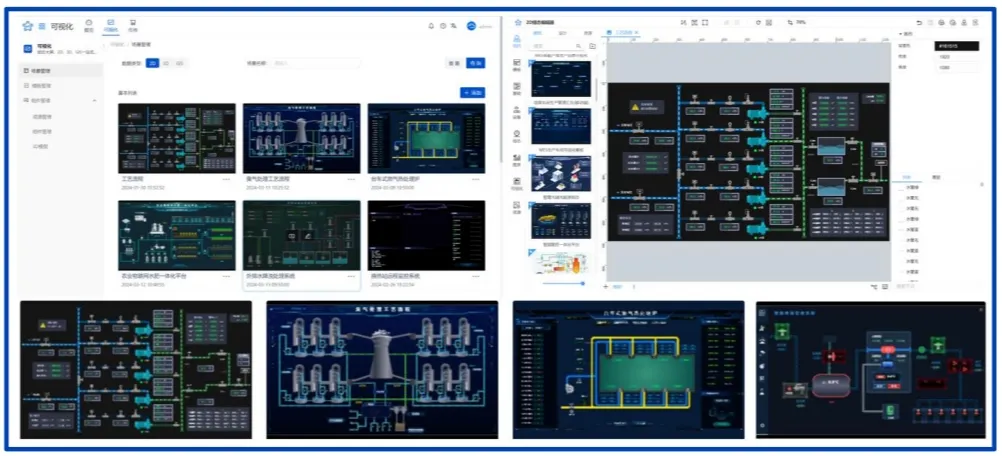The width and height of the screenshot is (1002, 456).
Task: Select the 3D scene type option
Action: click(166, 63)
